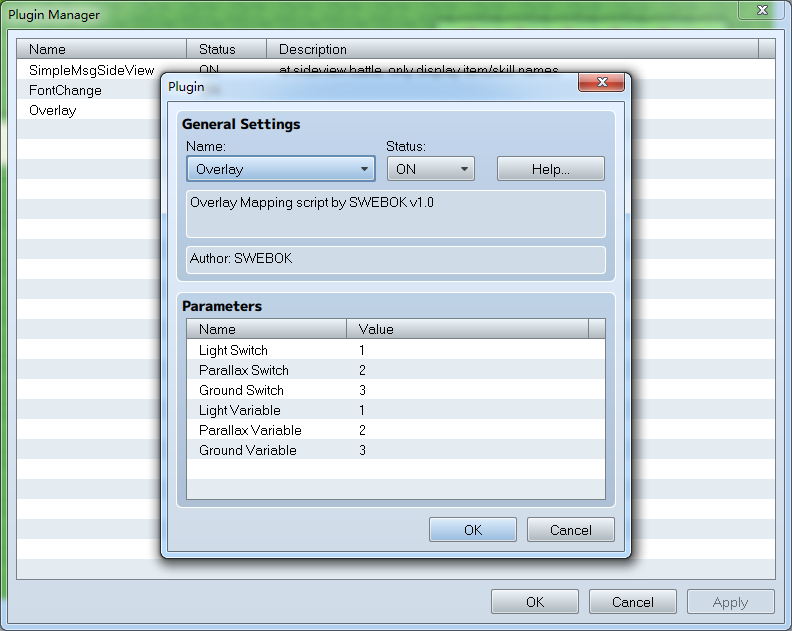Select the Parallax Switch parameter row
Image resolution: width=792 pixels, height=631 pixels.
395,370
